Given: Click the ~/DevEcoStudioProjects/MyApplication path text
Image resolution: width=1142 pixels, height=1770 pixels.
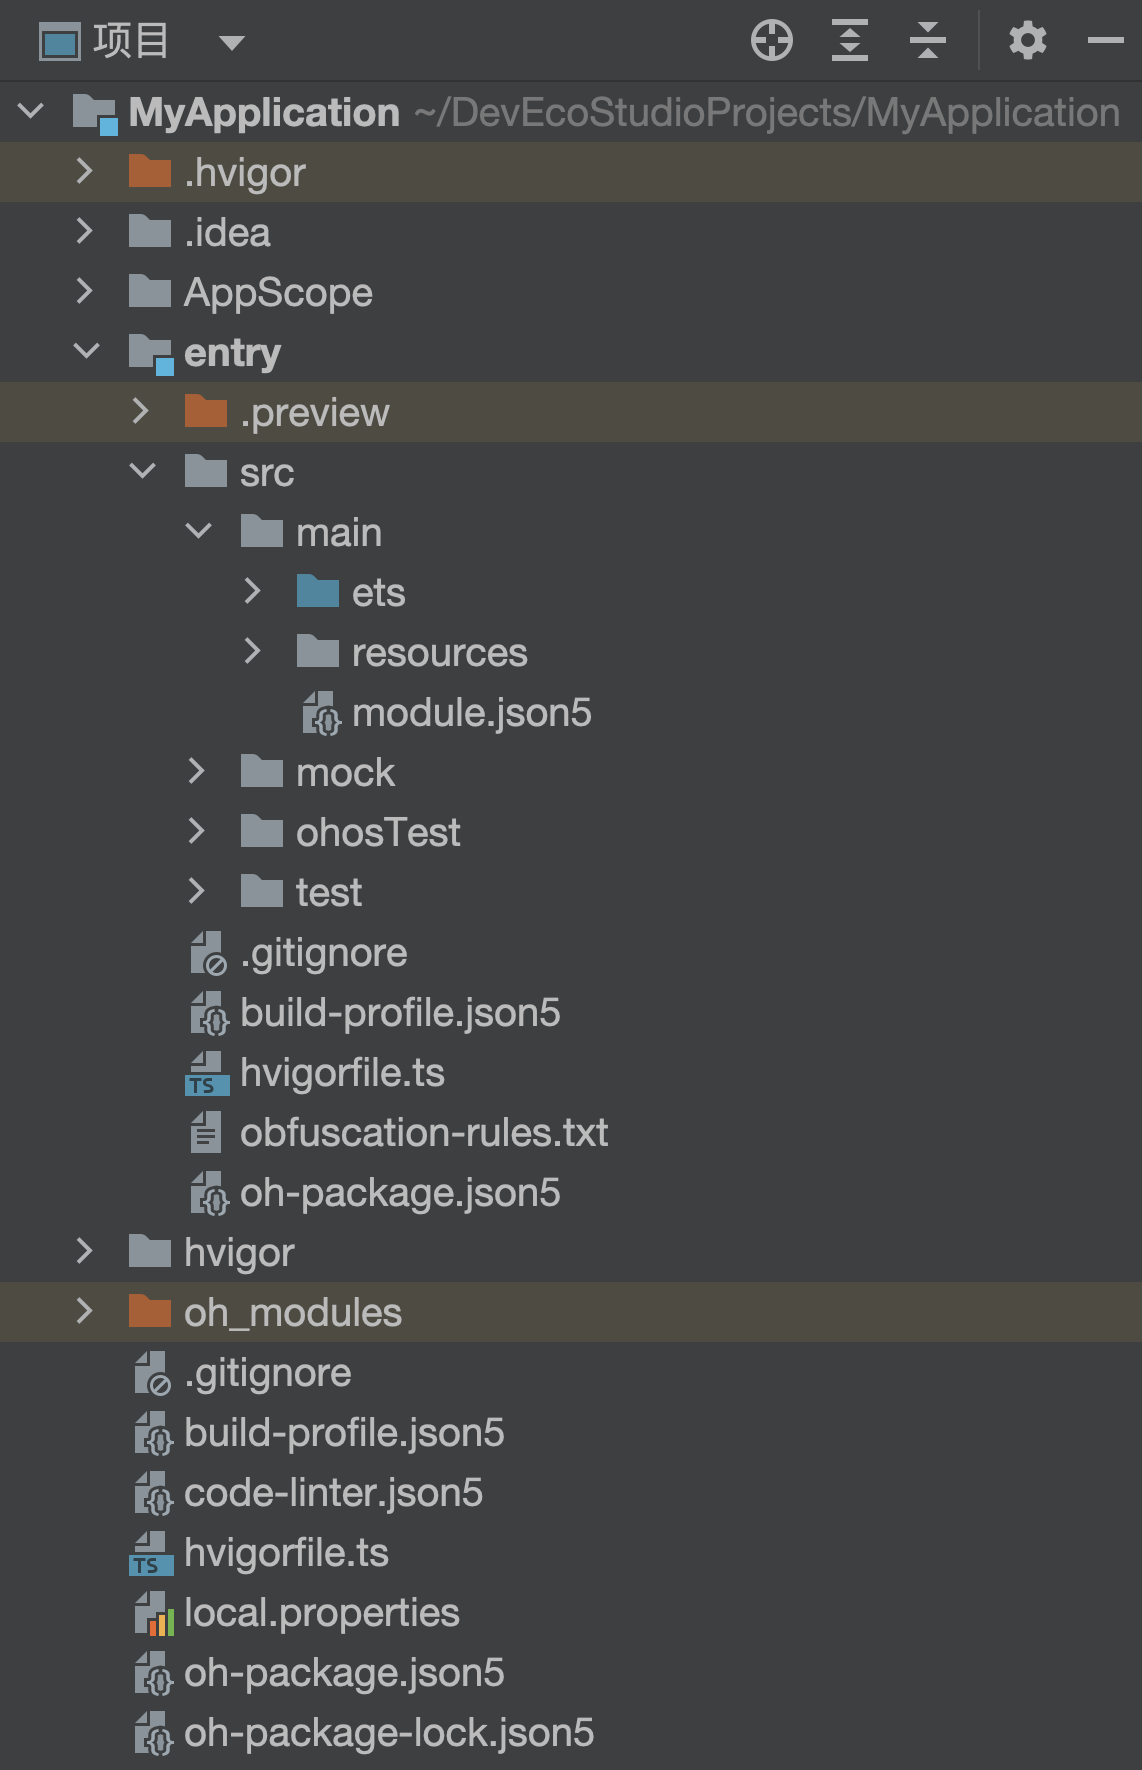Looking at the screenshot, I should [767, 113].
